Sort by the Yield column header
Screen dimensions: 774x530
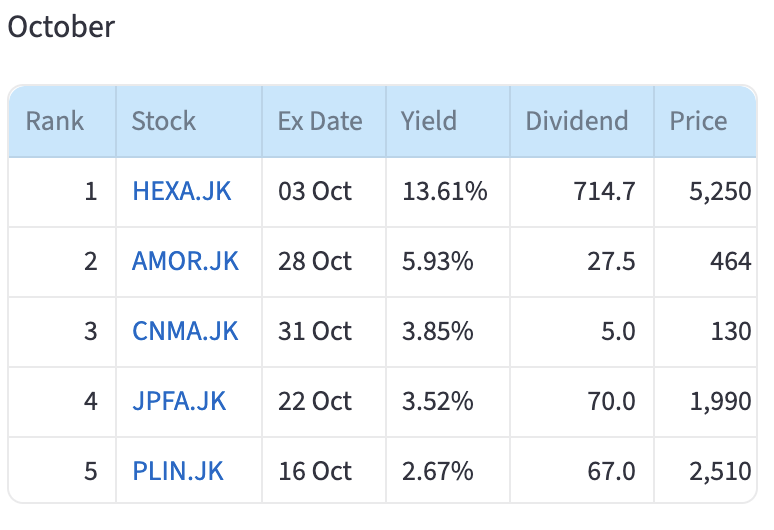pos(429,122)
